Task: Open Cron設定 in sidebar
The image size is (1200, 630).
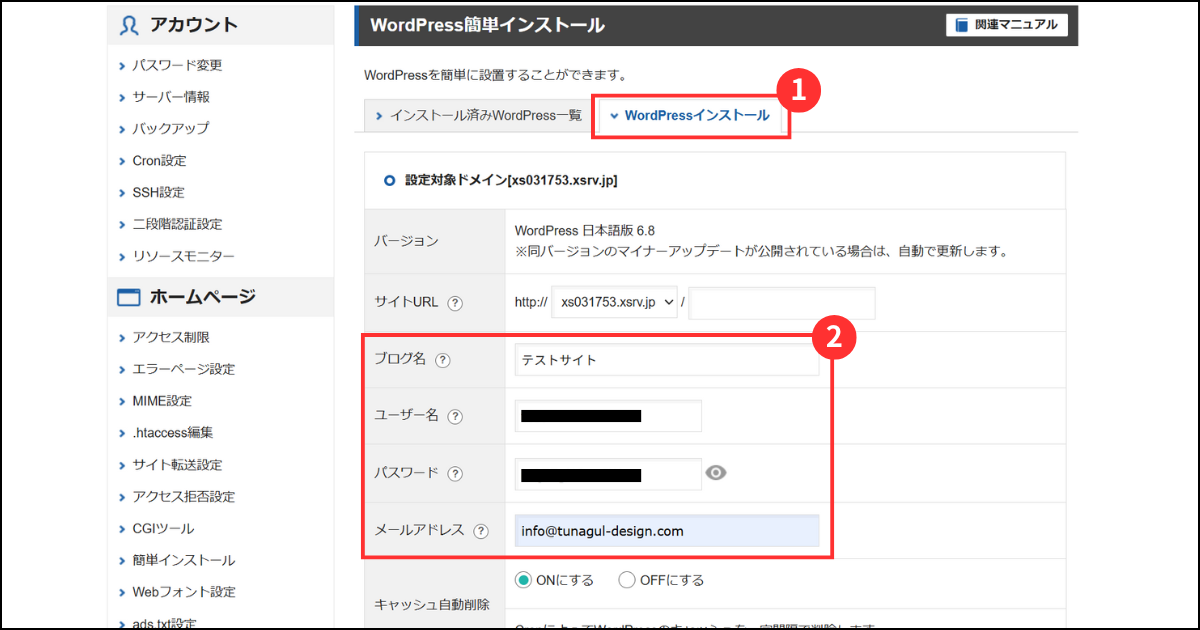Action: [x=159, y=161]
